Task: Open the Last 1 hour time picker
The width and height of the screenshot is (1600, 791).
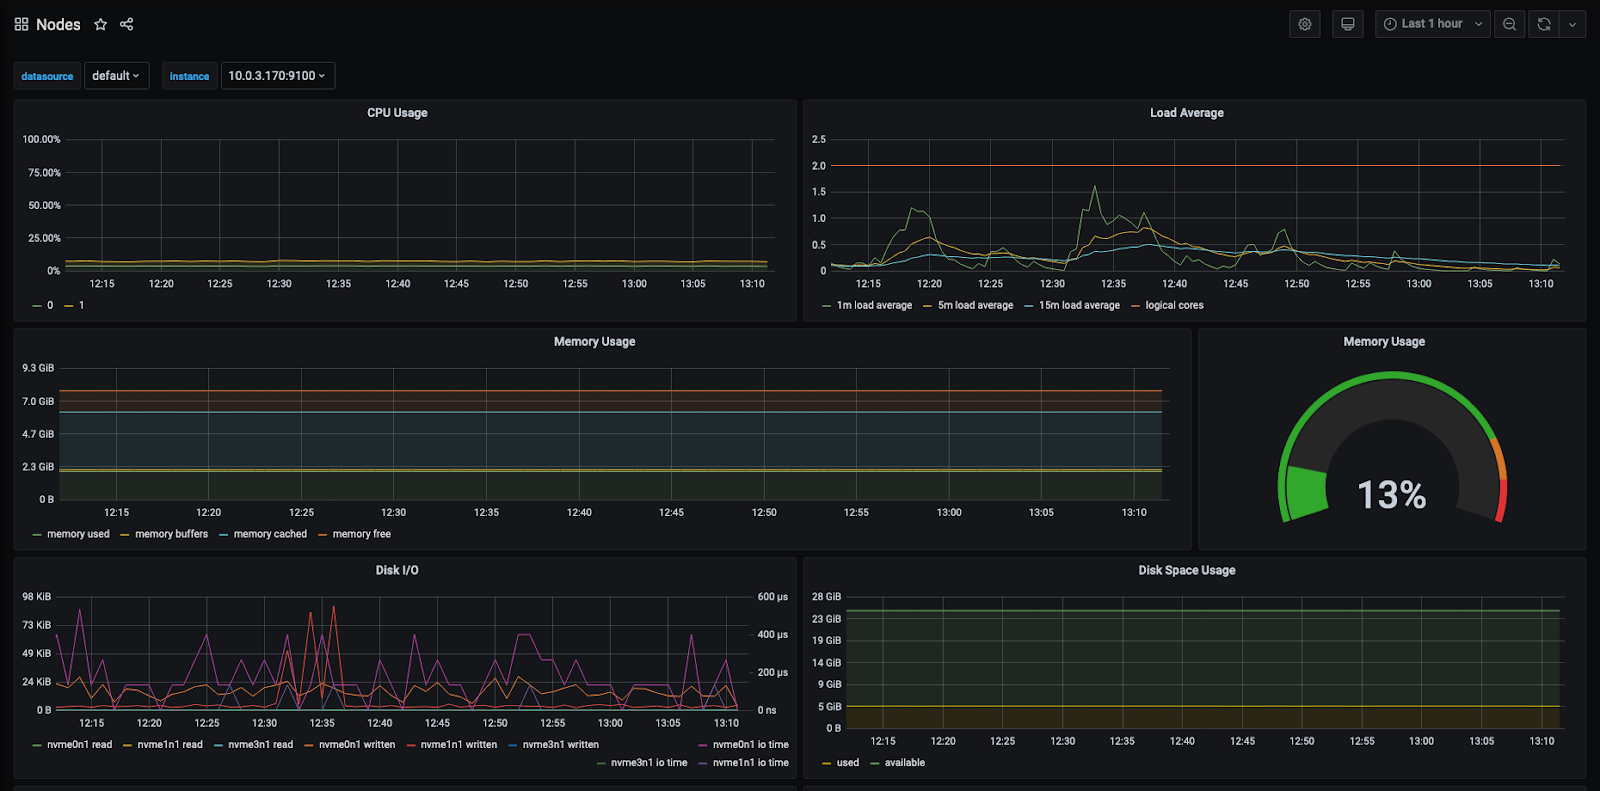Action: coord(1432,24)
